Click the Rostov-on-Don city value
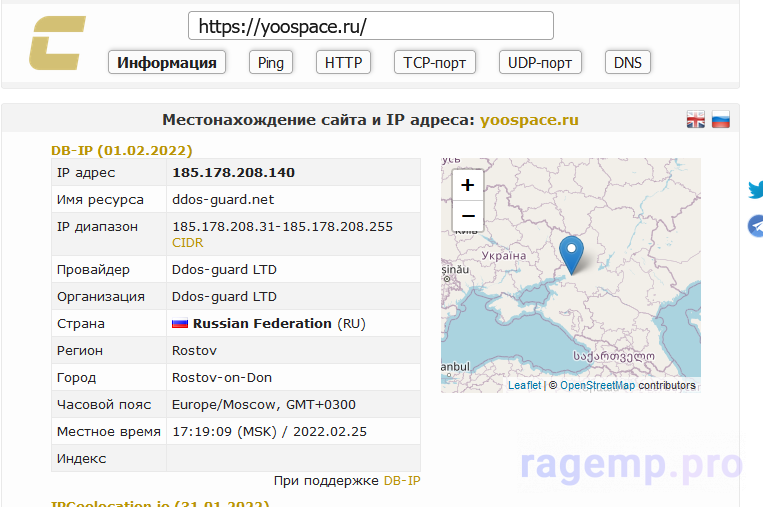This screenshot has height=507, width=763. click(x=222, y=378)
